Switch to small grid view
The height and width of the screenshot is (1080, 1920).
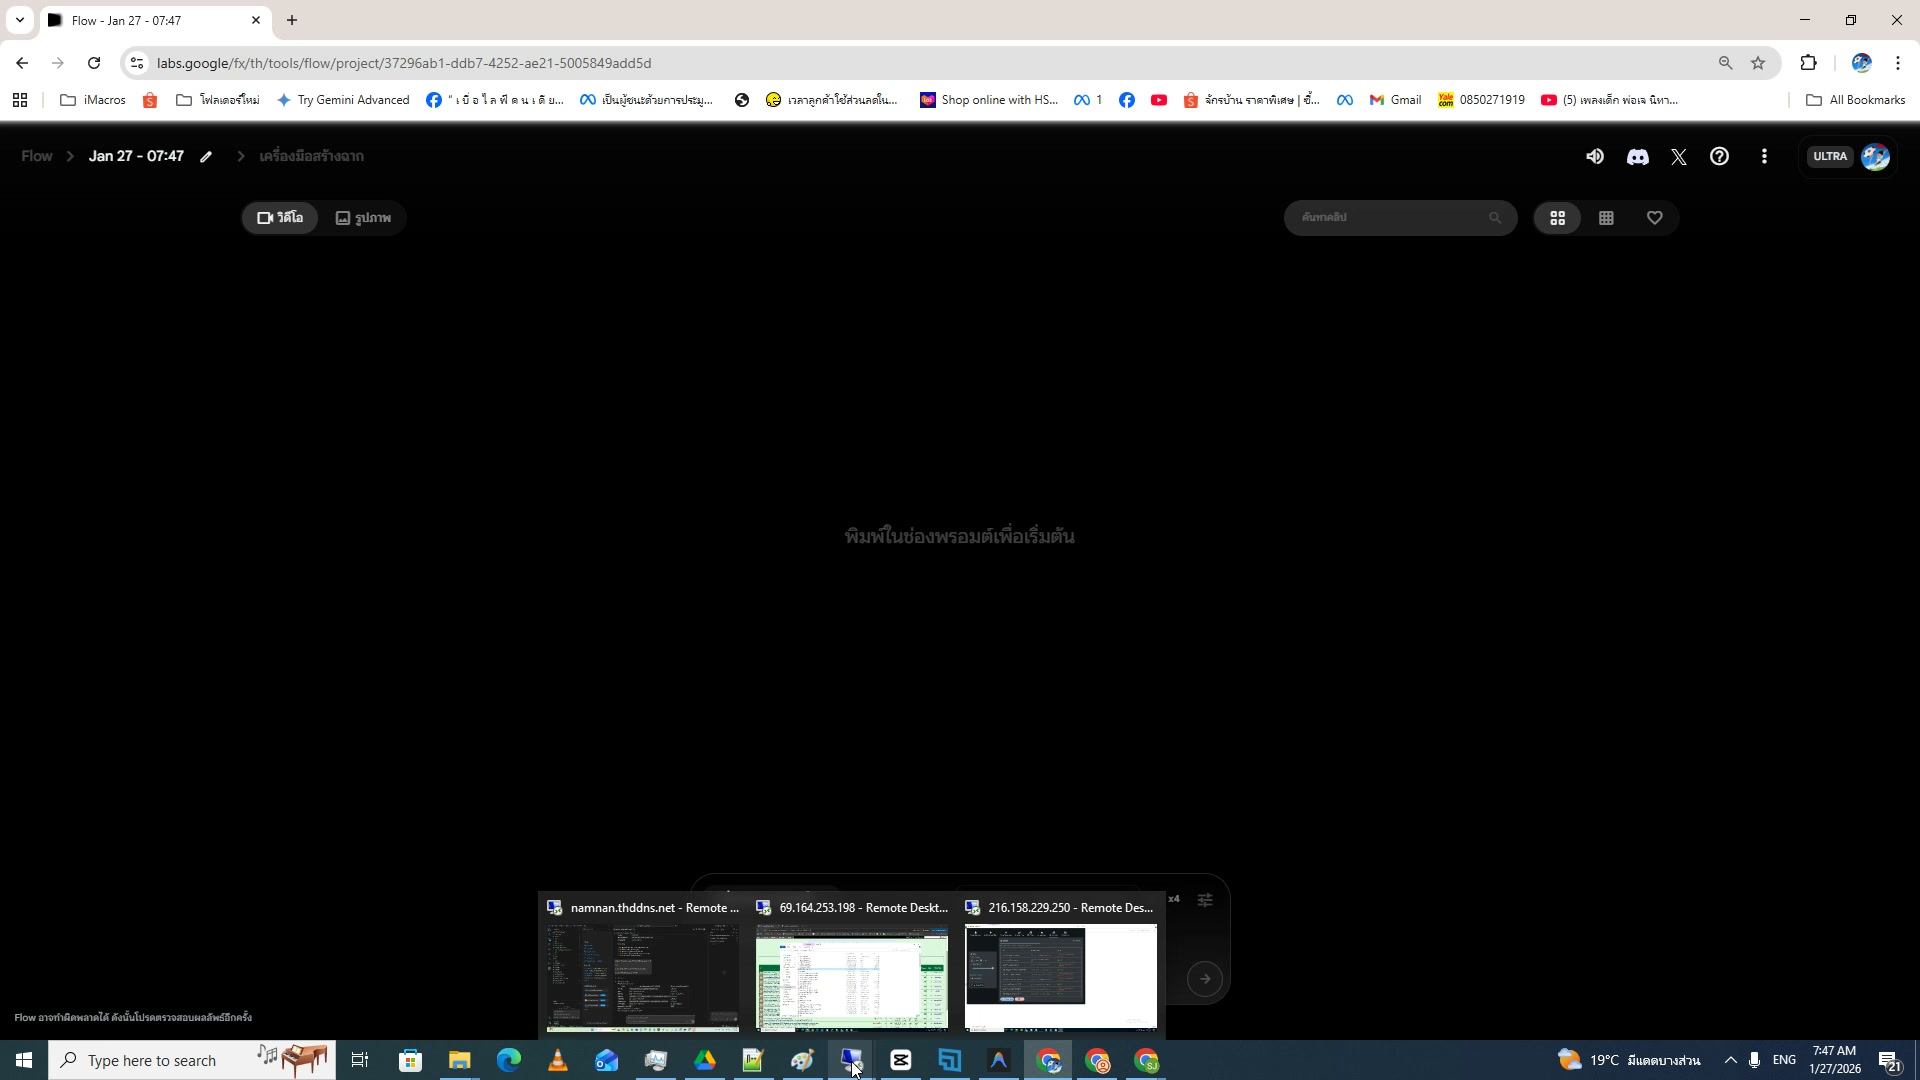tap(1606, 218)
